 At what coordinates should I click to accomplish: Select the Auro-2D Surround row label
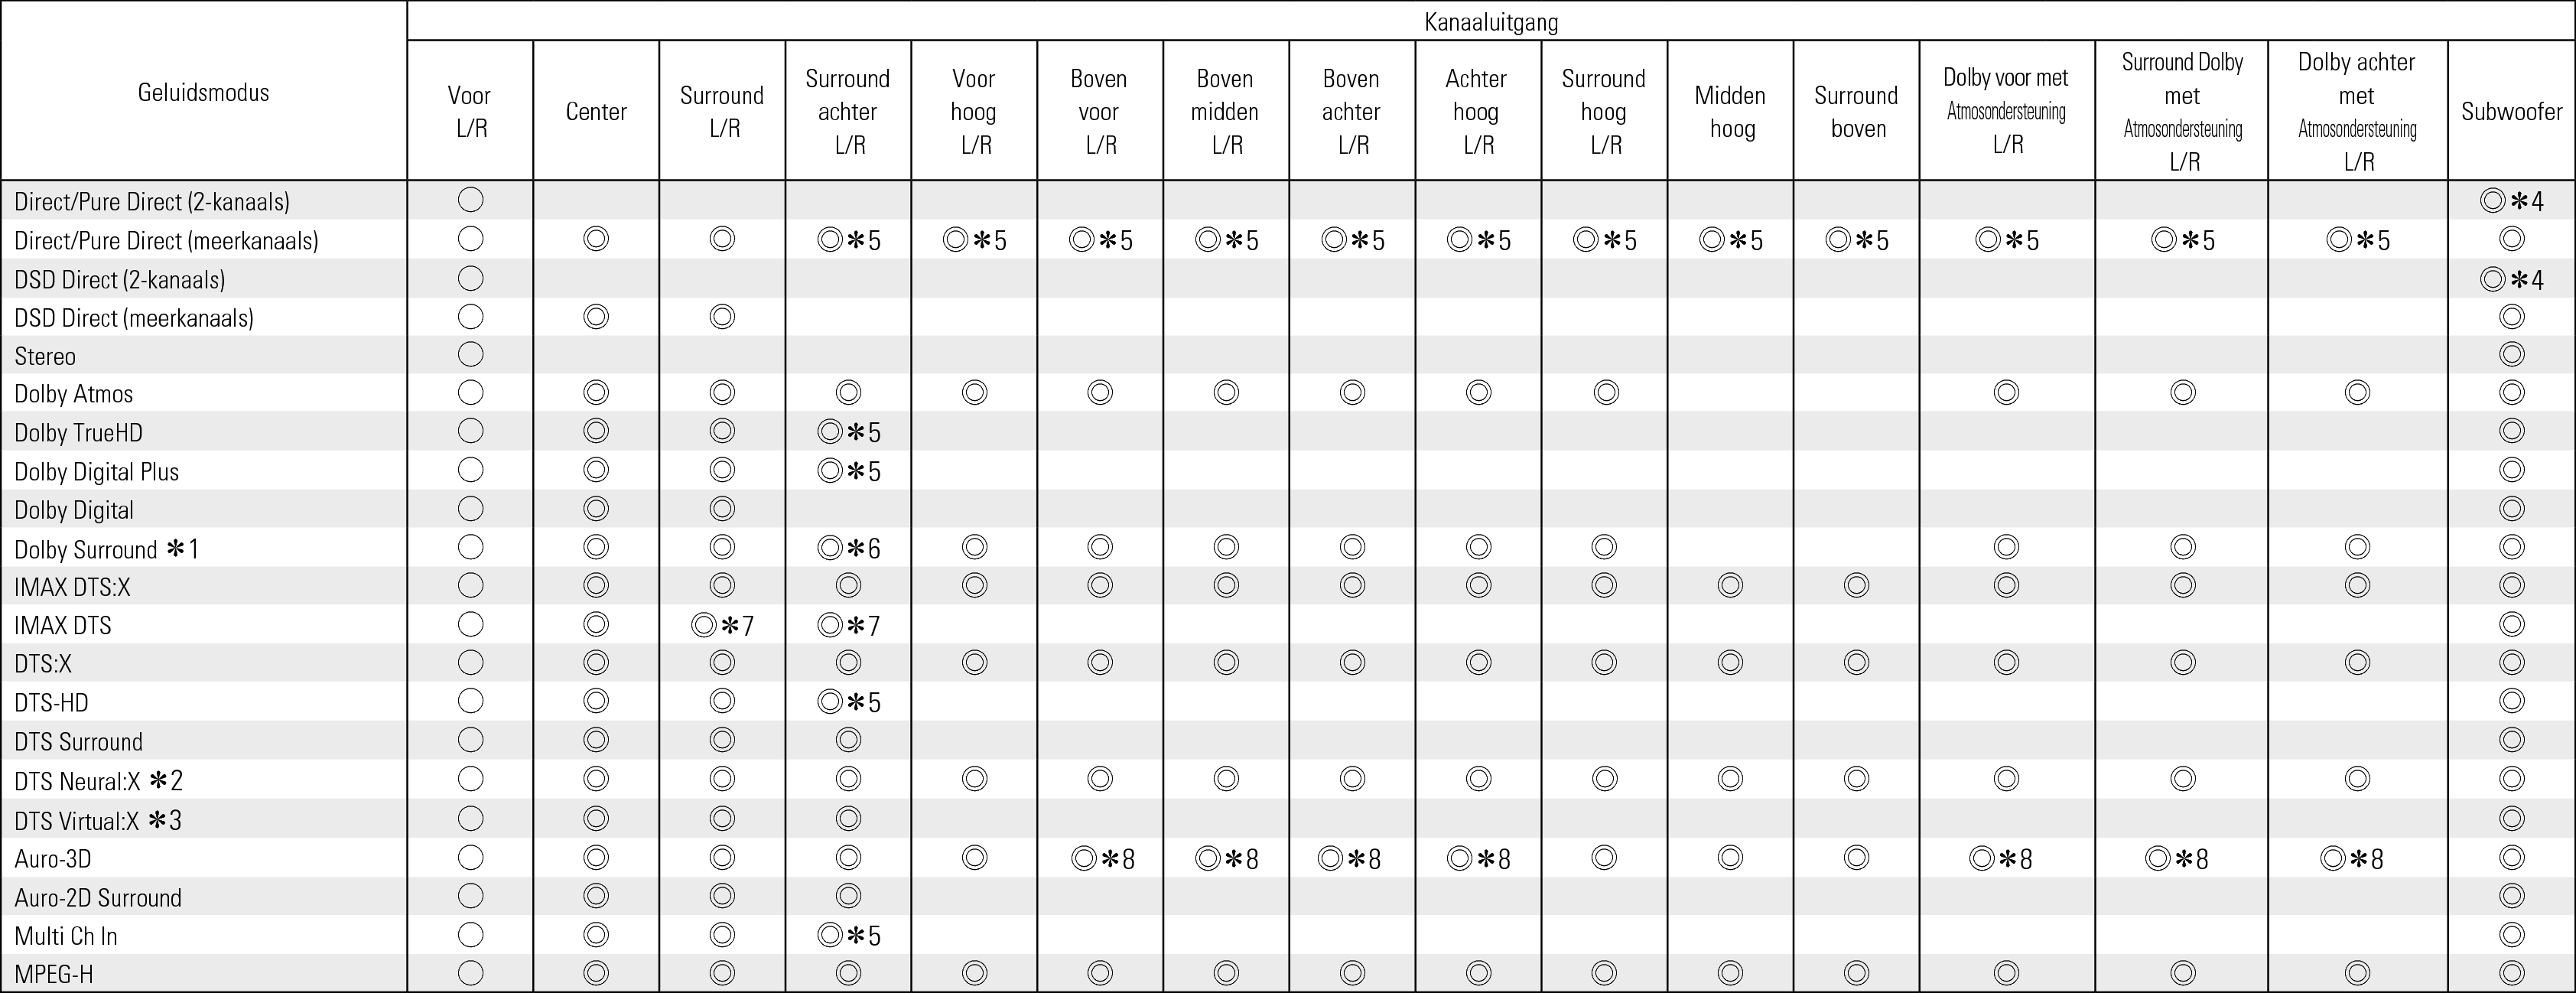coord(98,898)
